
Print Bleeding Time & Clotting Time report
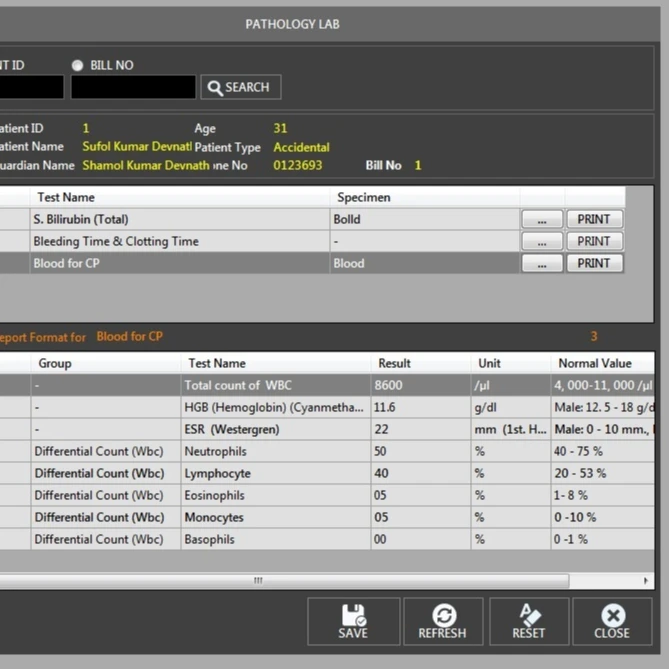tap(594, 241)
